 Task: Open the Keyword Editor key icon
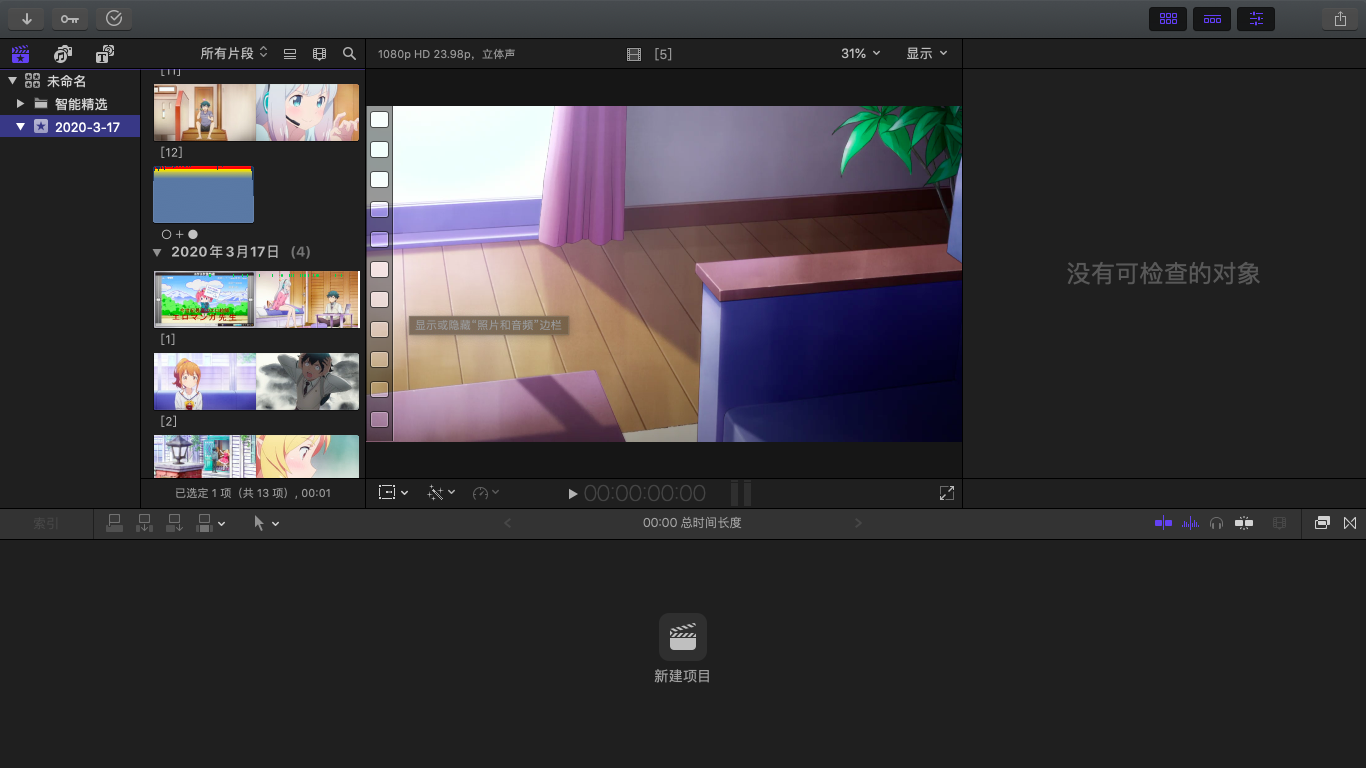(x=70, y=18)
